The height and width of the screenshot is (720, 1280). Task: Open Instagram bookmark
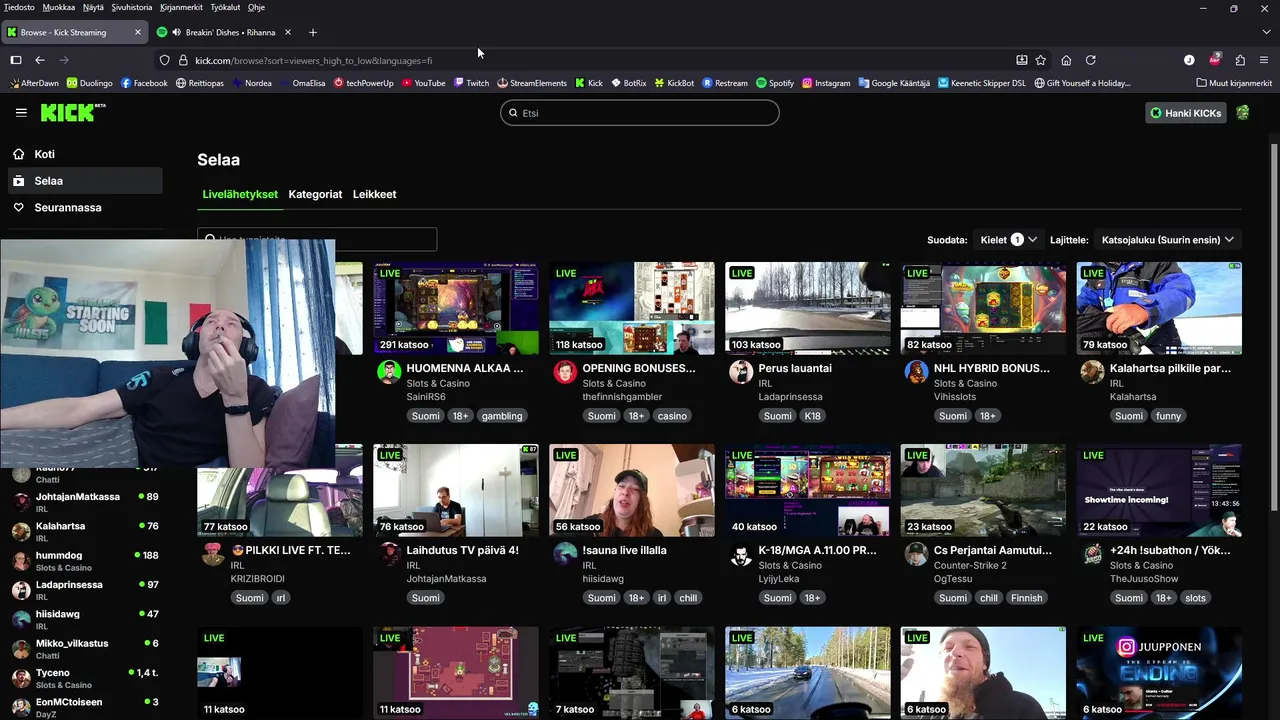826,83
